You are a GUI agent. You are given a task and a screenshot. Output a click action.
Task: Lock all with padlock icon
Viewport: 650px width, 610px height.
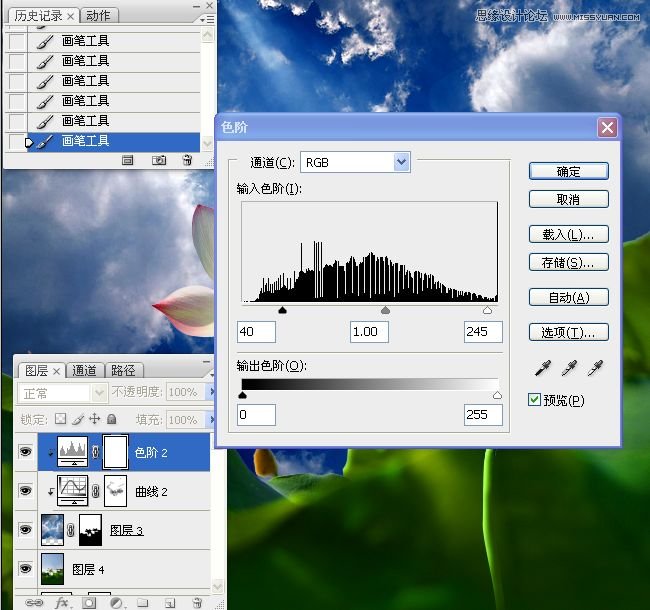tap(112, 419)
